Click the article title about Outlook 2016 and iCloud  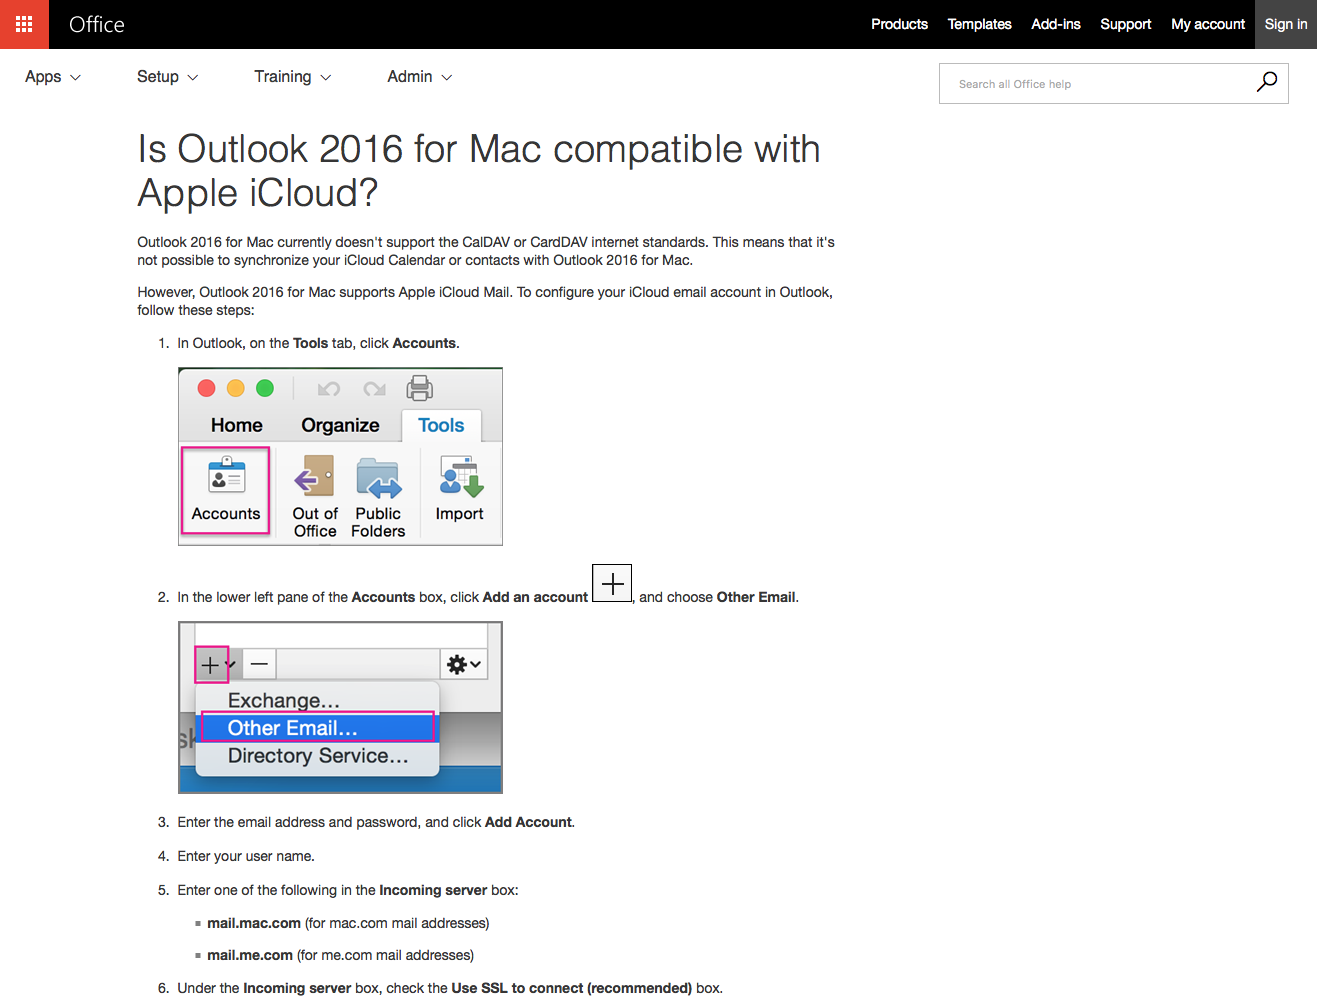pyautogui.click(x=479, y=171)
